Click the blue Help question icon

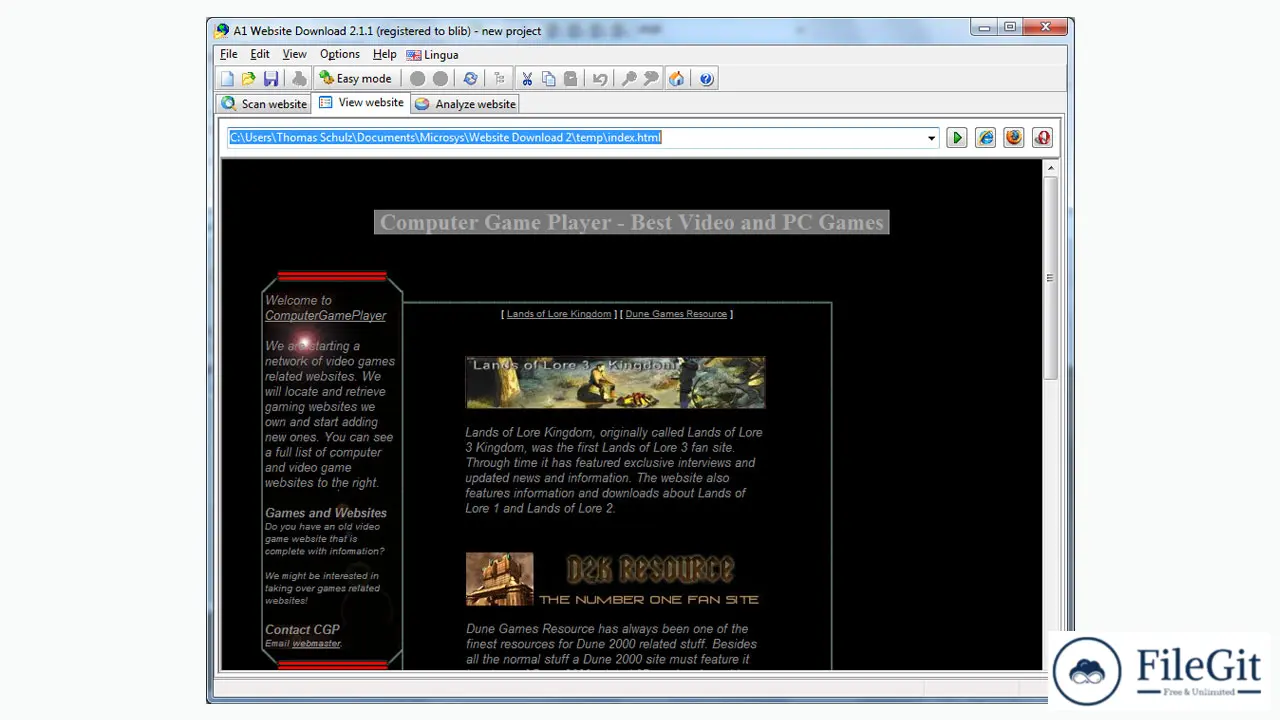coord(707,79)
